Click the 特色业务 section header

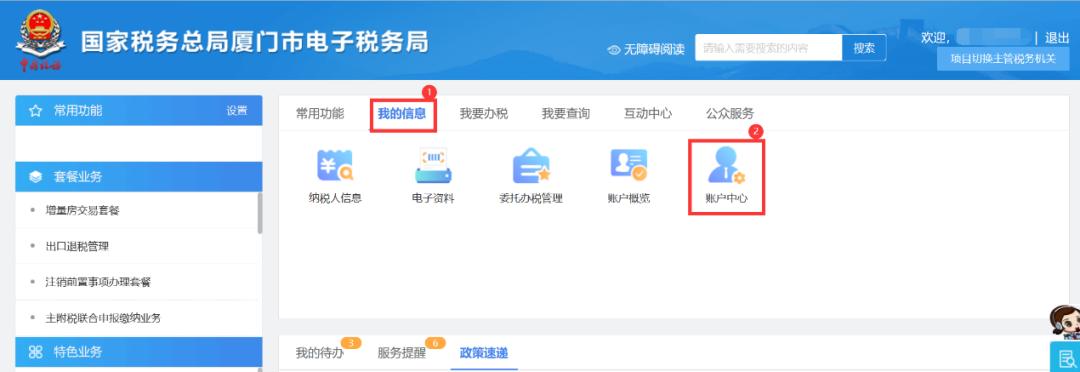pyautogui.click(x=138, y=352)
